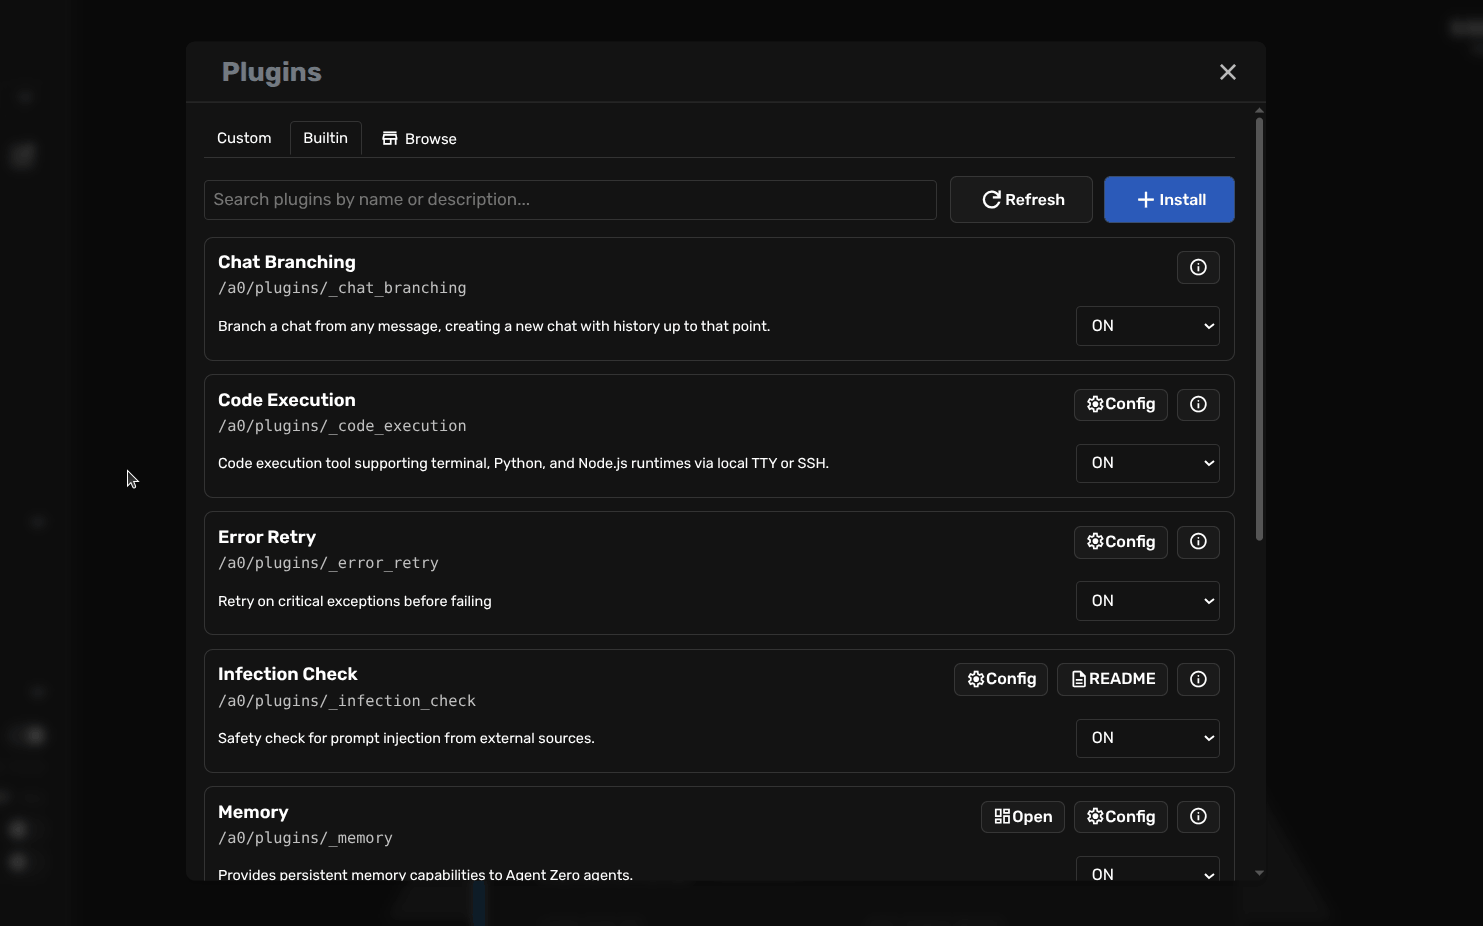The height and width of the screenshot is (926, 1483).
Task: Refresh the plugin list
Action: pos(1021,199)
